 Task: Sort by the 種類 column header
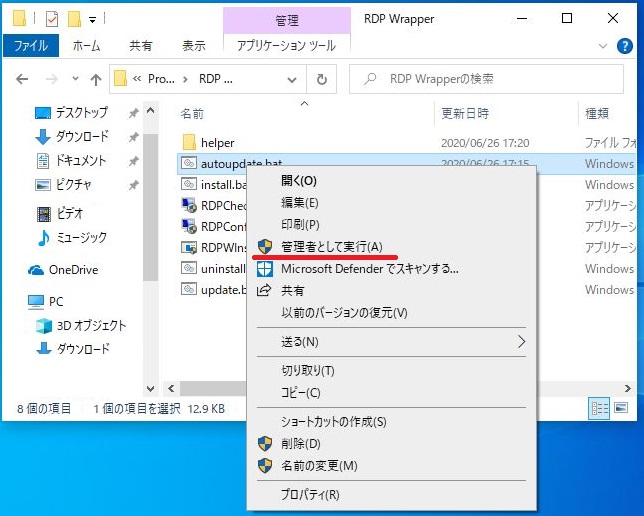(x=597, y=113)
